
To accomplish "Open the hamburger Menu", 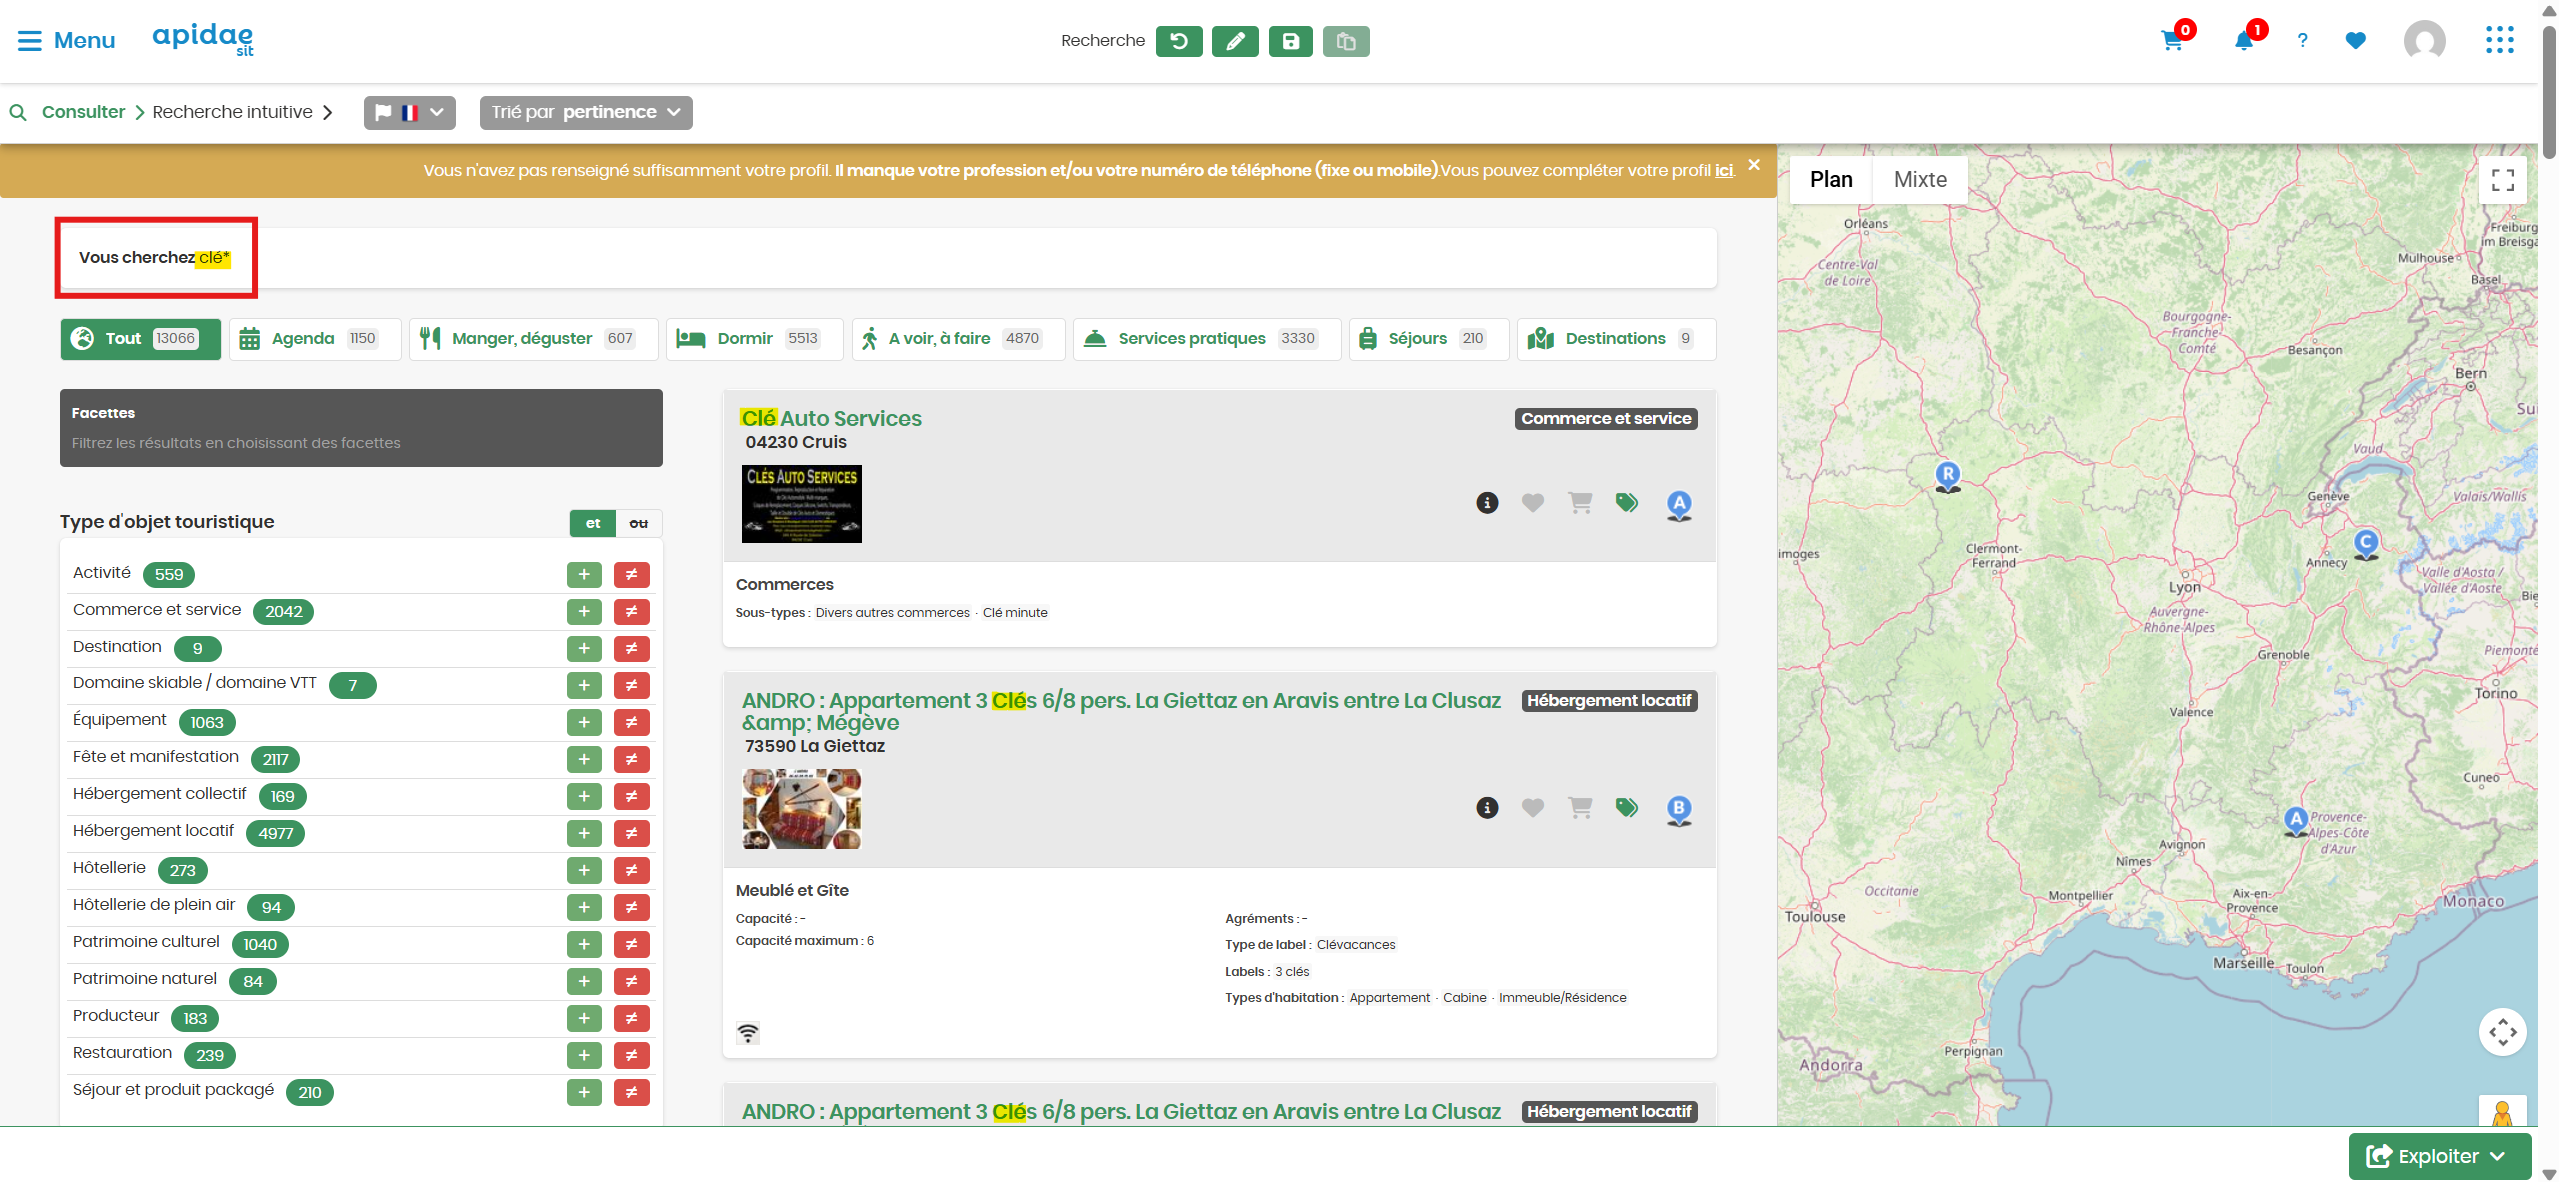I will [x=66, y=40].
